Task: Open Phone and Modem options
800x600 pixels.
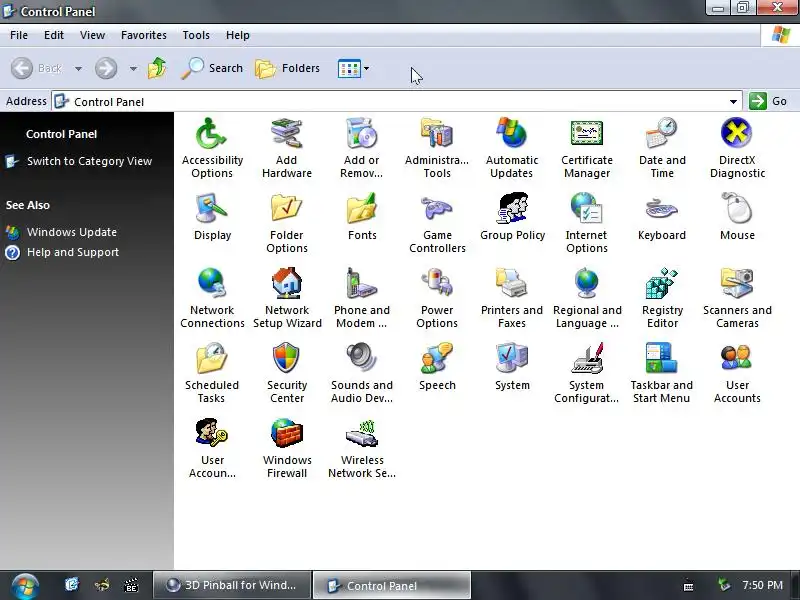Action: (x=362, y=298)
